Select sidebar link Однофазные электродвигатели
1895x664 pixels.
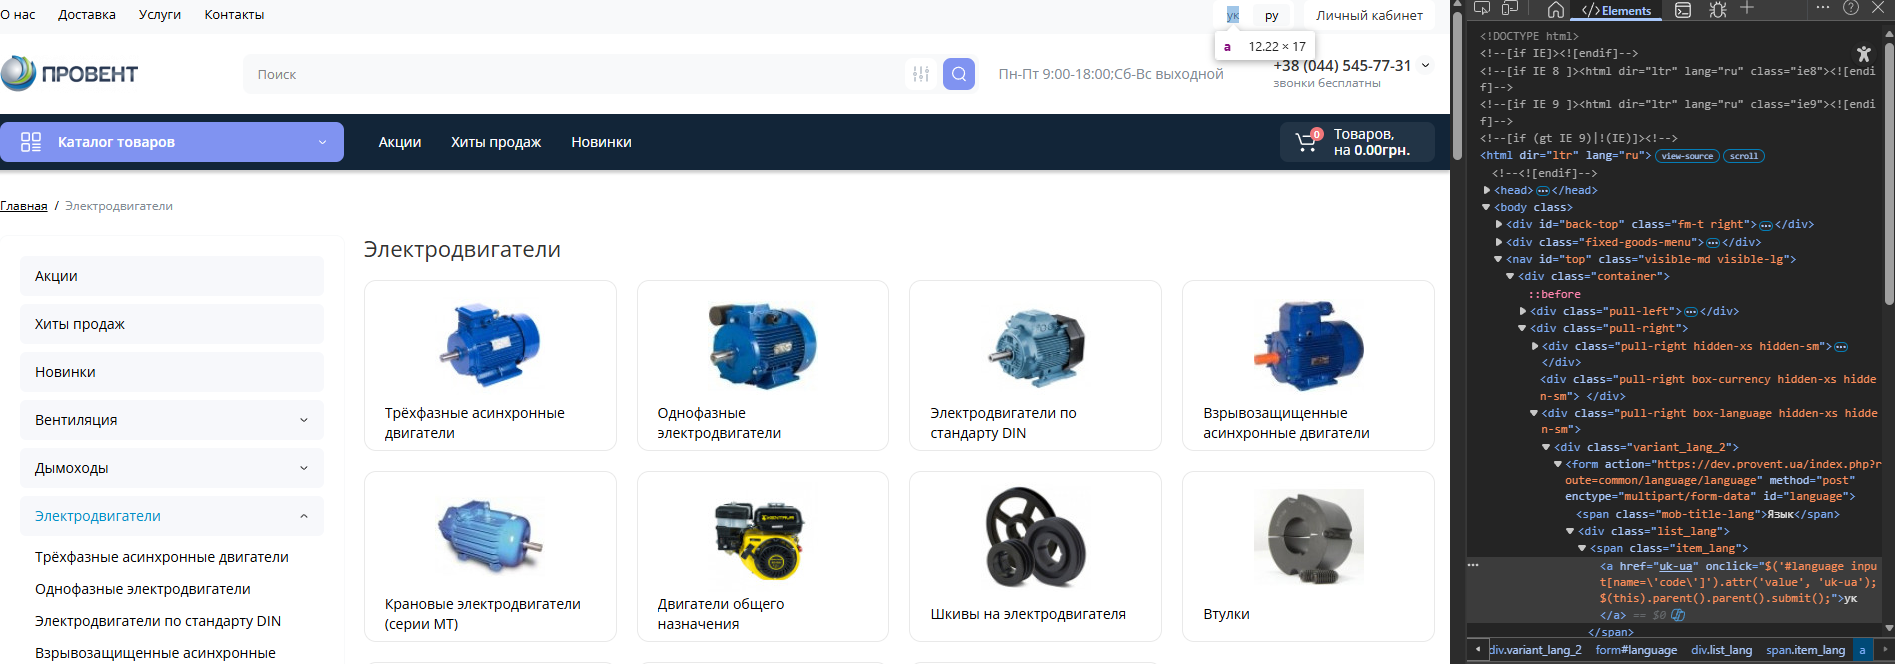point(143,589)
